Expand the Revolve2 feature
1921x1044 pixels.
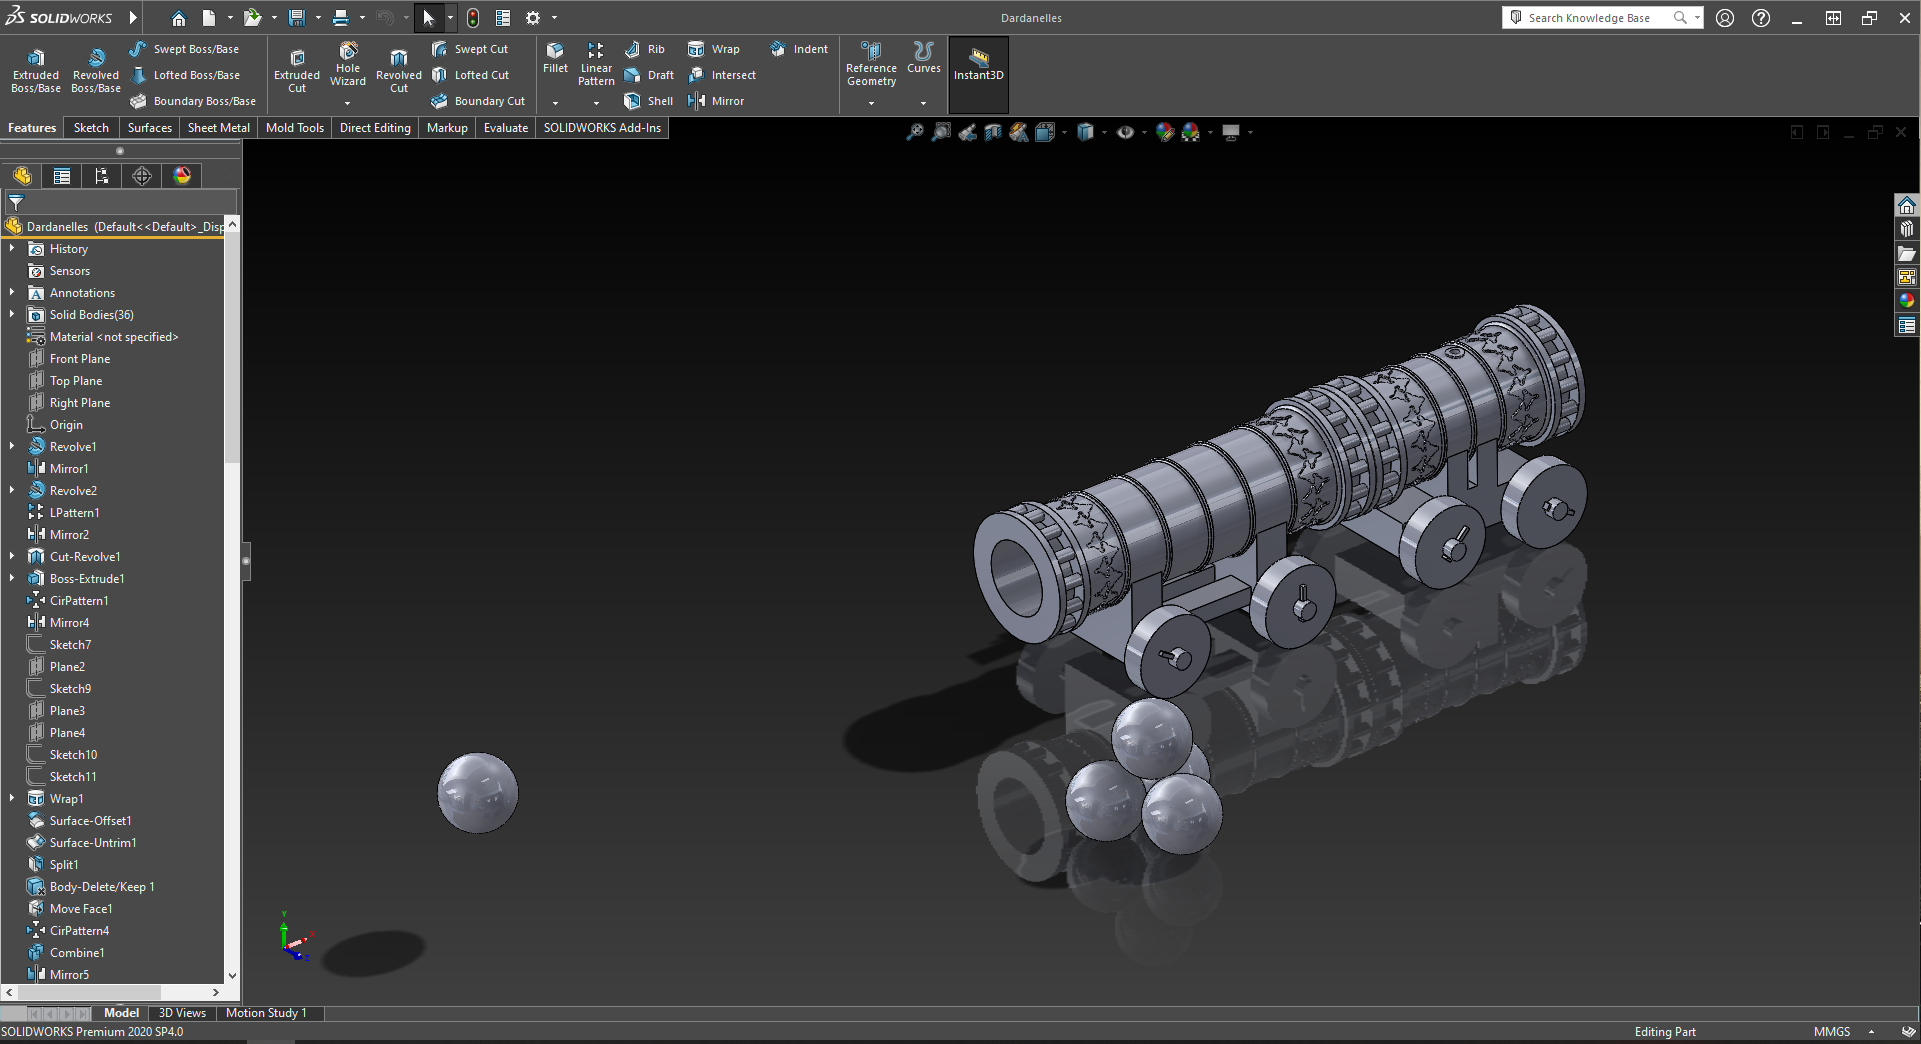point(12,490)
